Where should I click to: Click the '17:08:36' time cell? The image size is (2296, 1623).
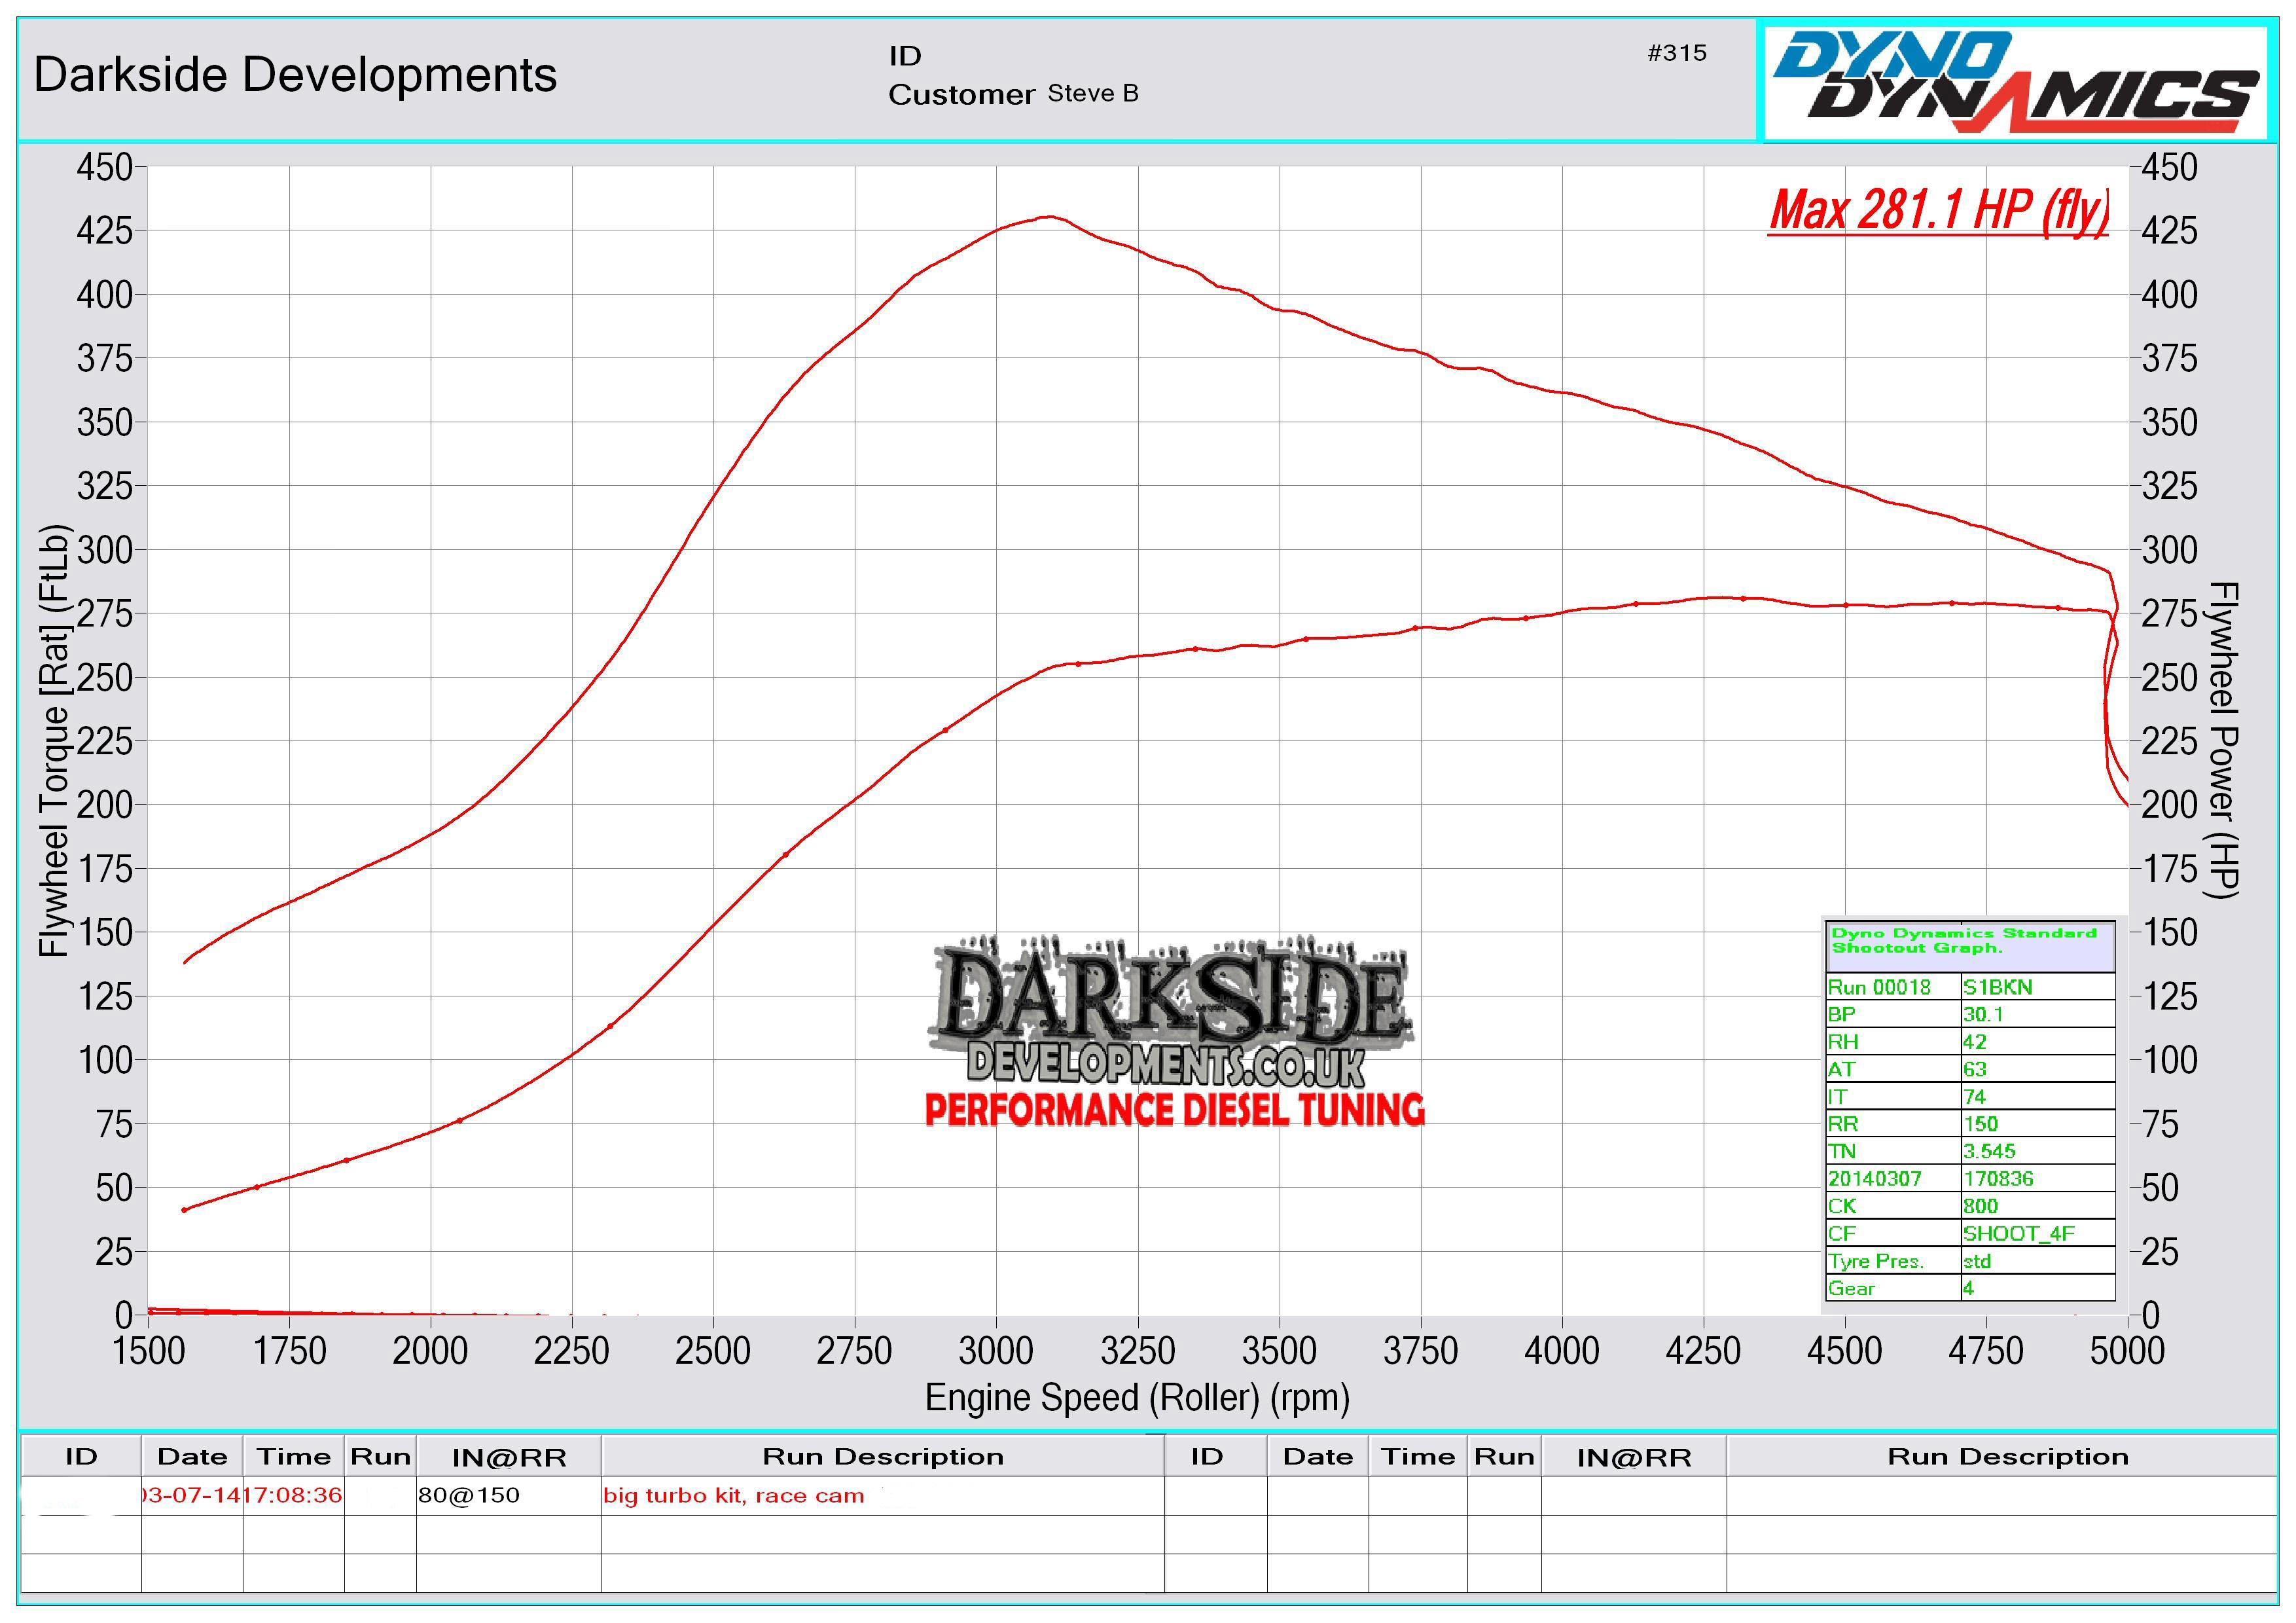click(x=293, y=1495)
